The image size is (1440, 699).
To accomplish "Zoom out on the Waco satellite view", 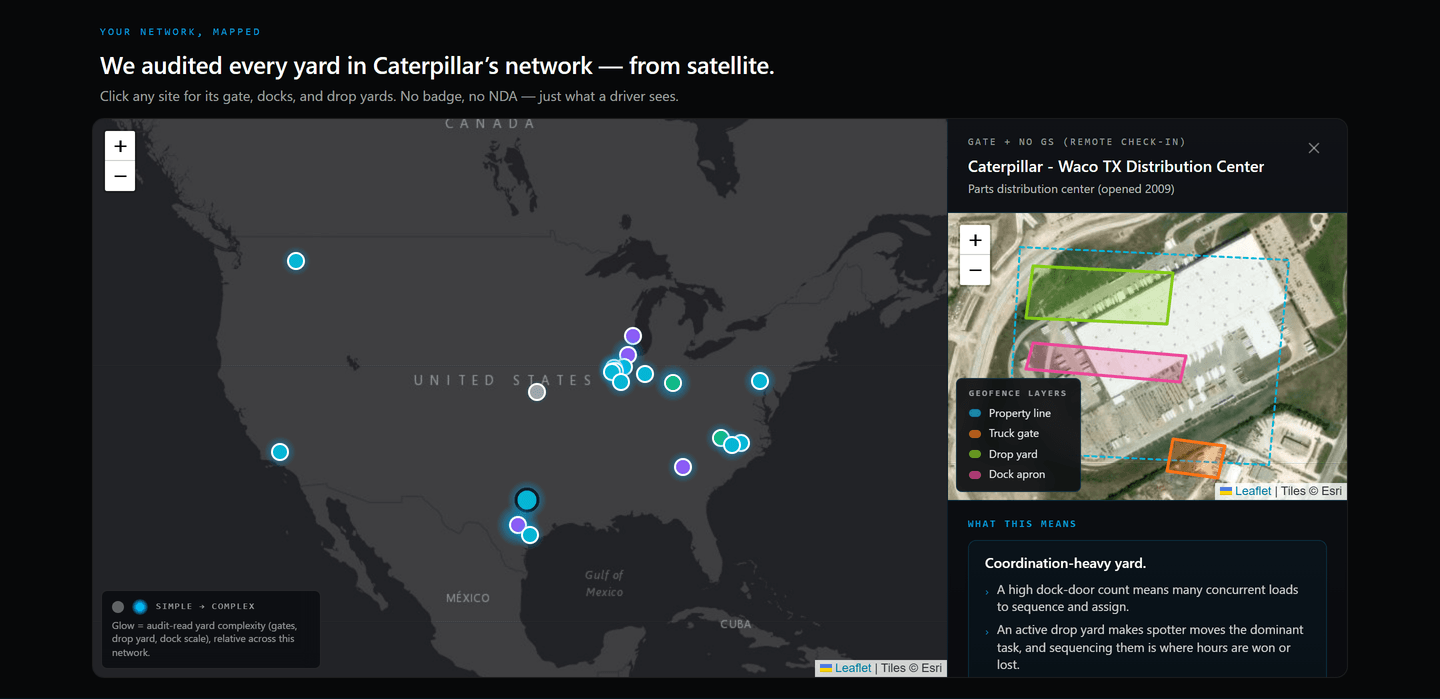I will tap(975, 270).
